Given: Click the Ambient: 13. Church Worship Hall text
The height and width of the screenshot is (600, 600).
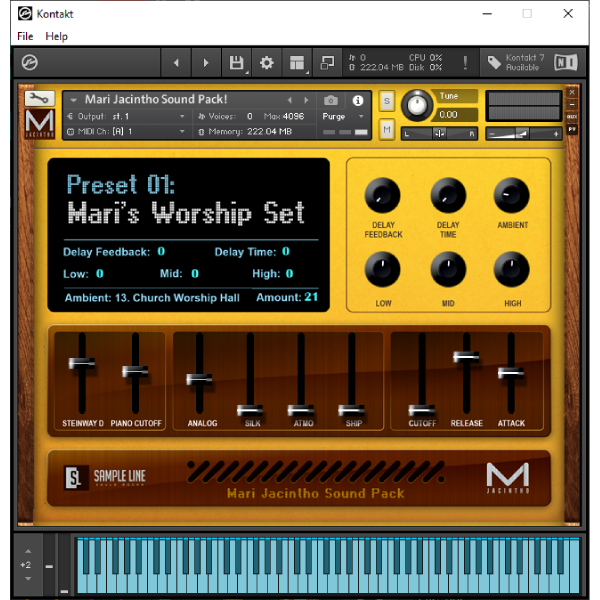Looking at the screenshot, I should [152, 298].
